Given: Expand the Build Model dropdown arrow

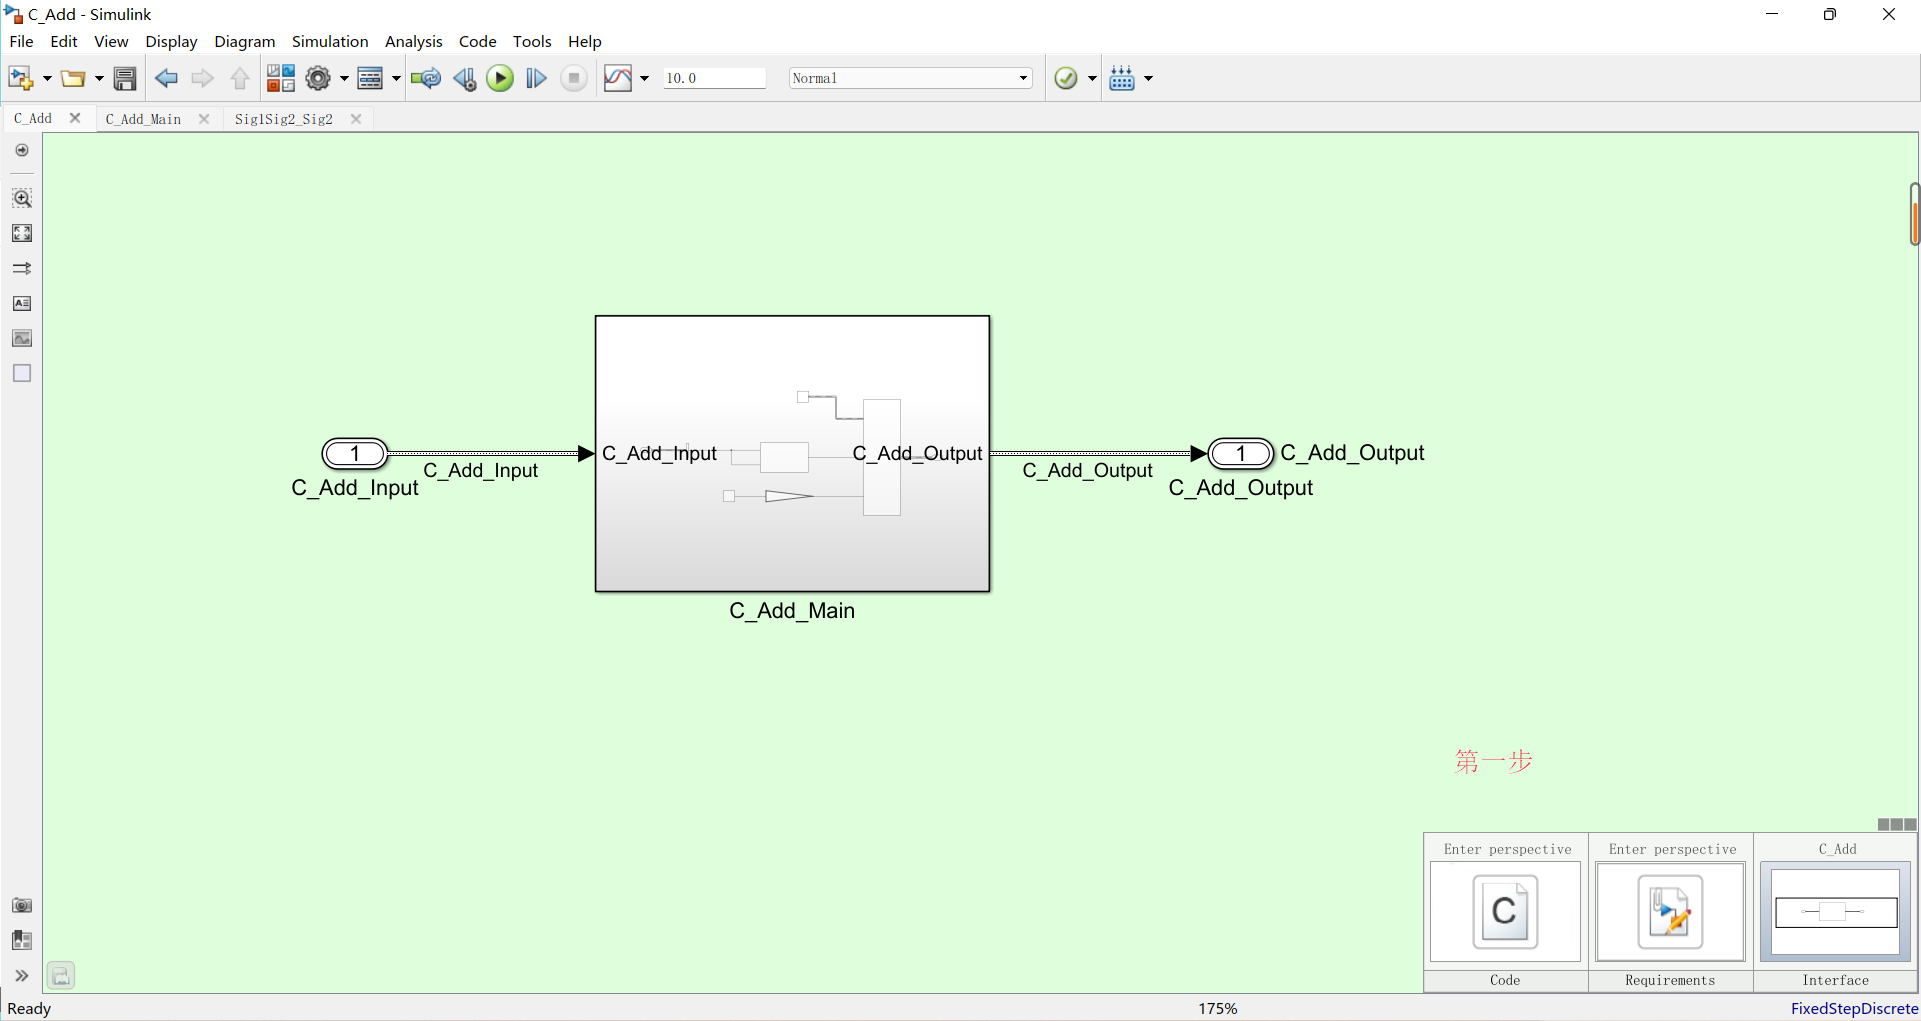Looking at the screenshot, I should [x=1148, y=78].
